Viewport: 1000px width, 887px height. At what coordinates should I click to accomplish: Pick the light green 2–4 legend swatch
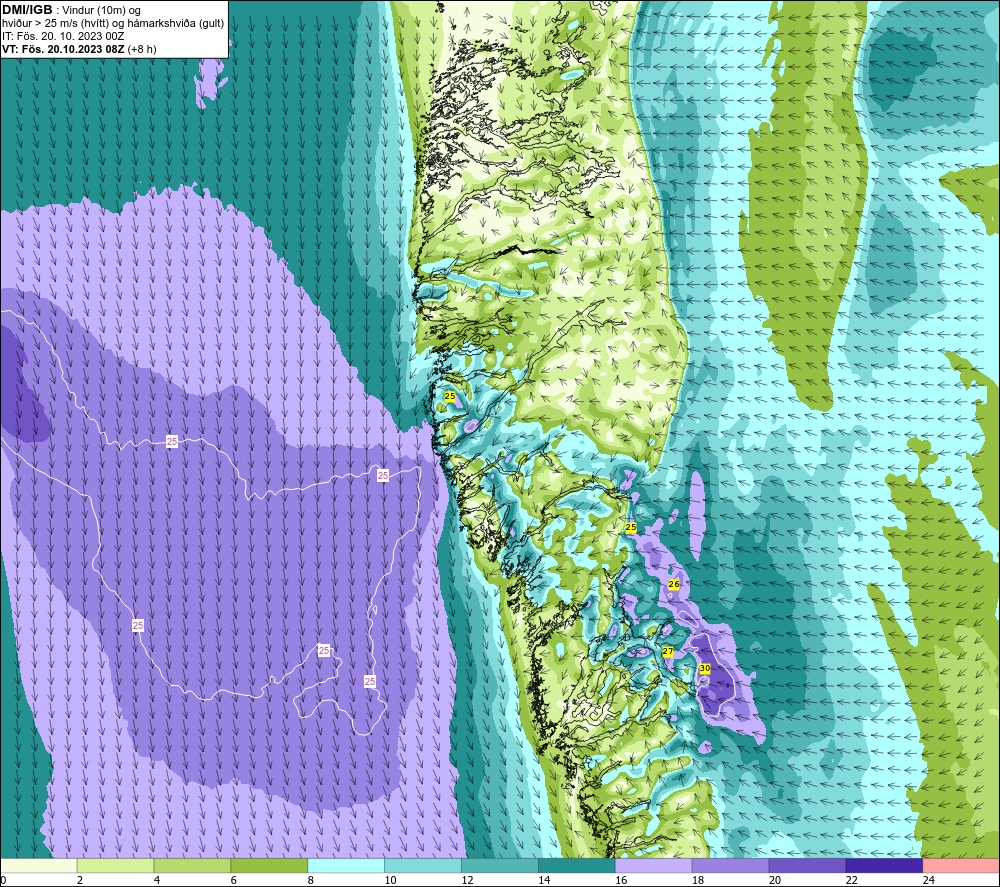coord(115,865)
